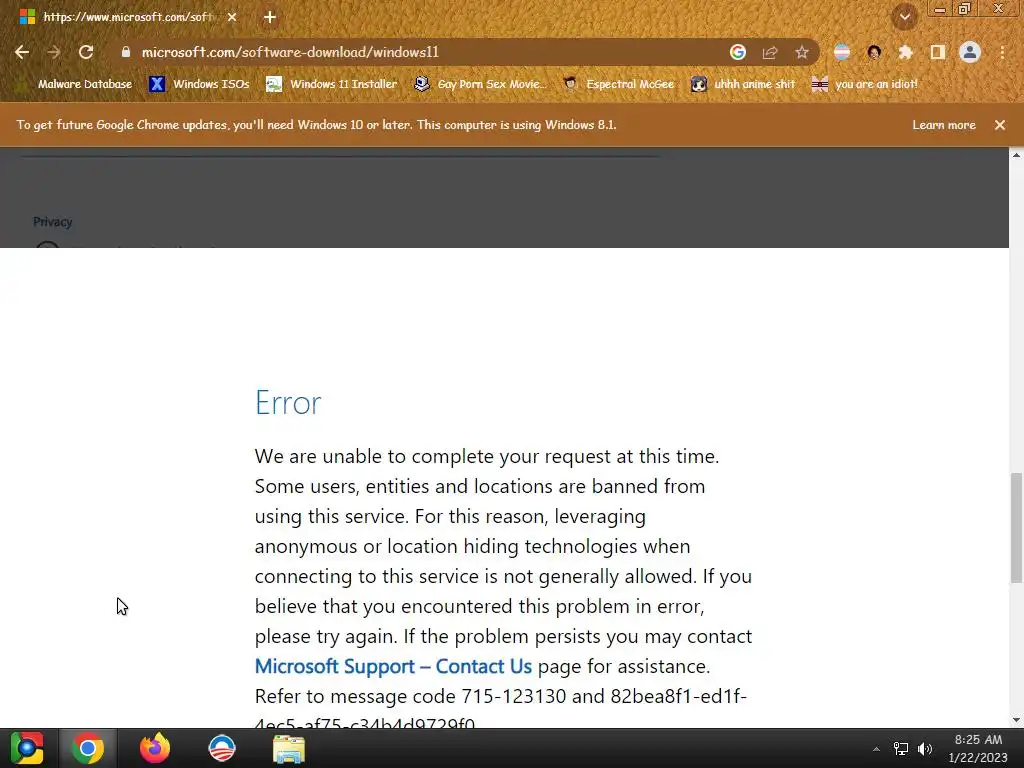Viewport: 1024px width, 768px height.
Task: Open the network status tray icon
Action: point(901,749)
